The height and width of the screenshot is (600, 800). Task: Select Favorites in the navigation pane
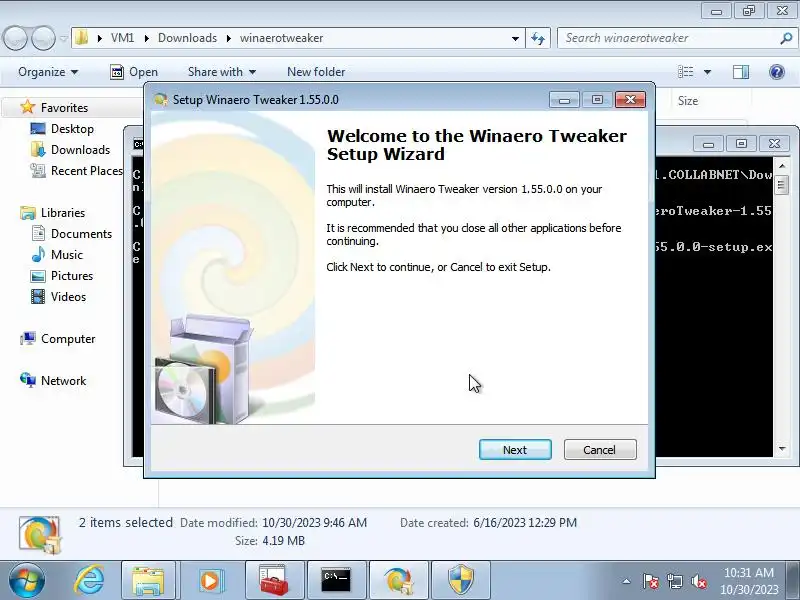(64, 108)
